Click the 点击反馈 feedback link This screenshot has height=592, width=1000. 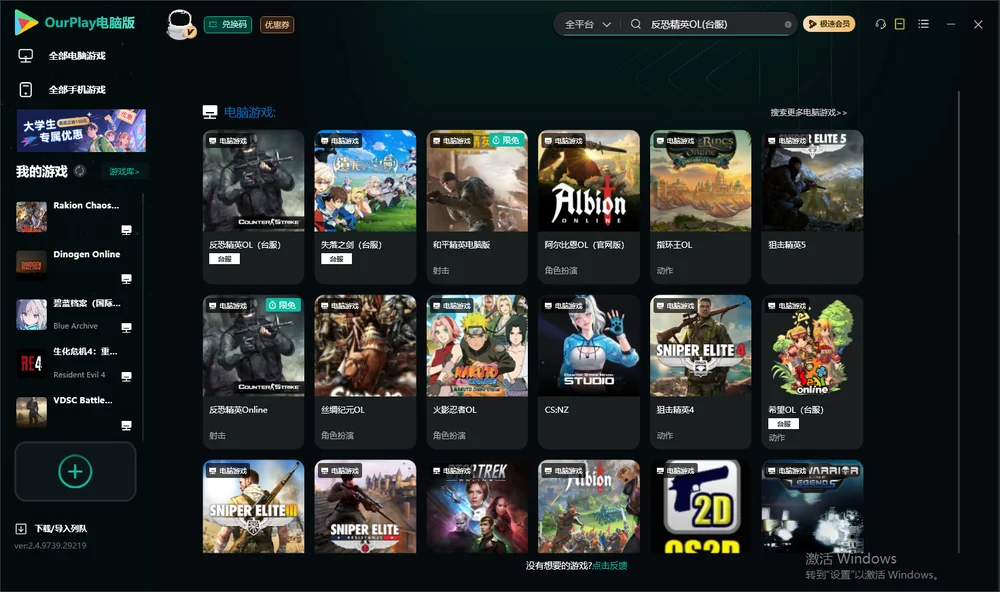click(x=610, y=565)
